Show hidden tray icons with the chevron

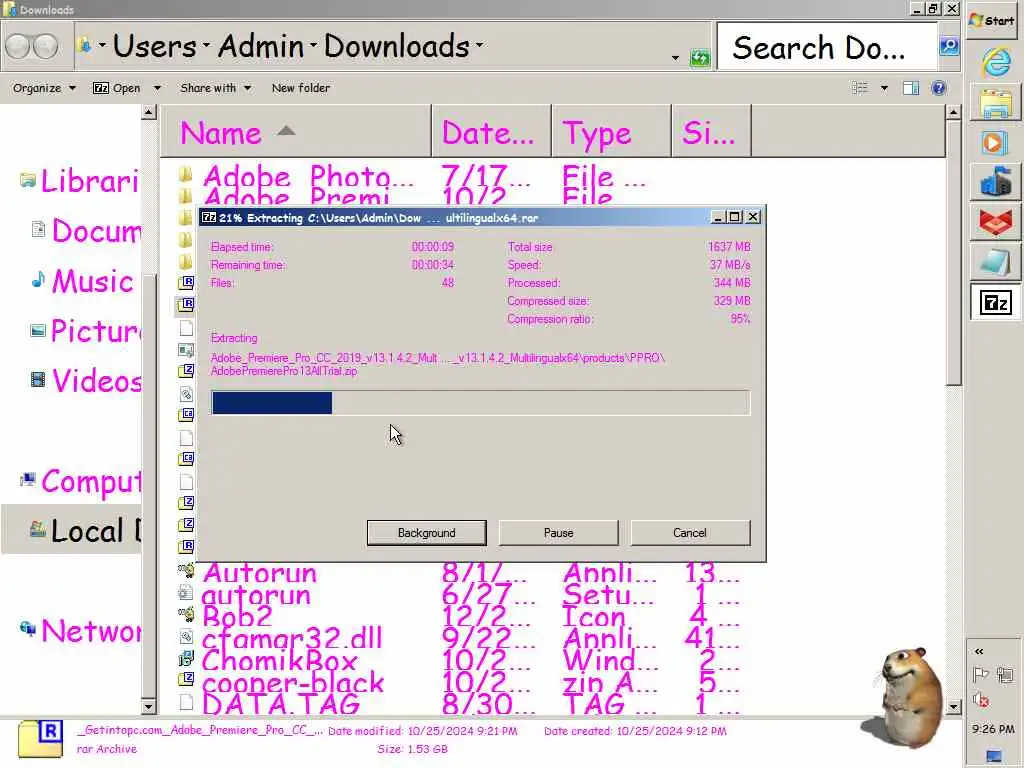tap(979, 651)
